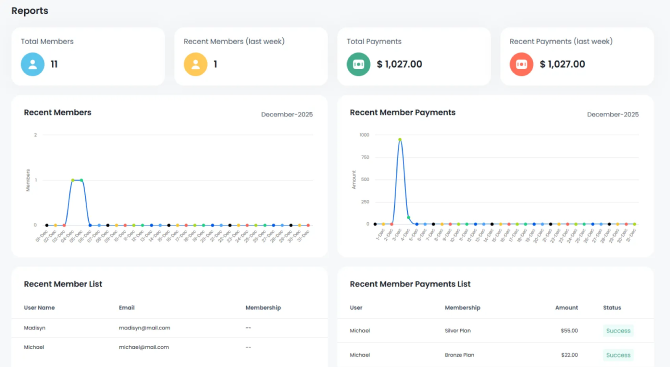Click second peak data point in Recent Members chart

pyautogui.click(x=81, y=180)
